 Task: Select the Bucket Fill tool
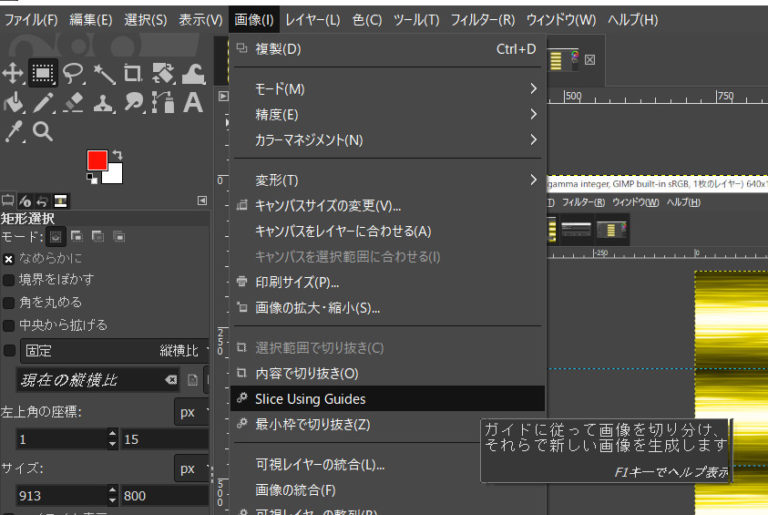pyautogui.click(x=13, y=102)
